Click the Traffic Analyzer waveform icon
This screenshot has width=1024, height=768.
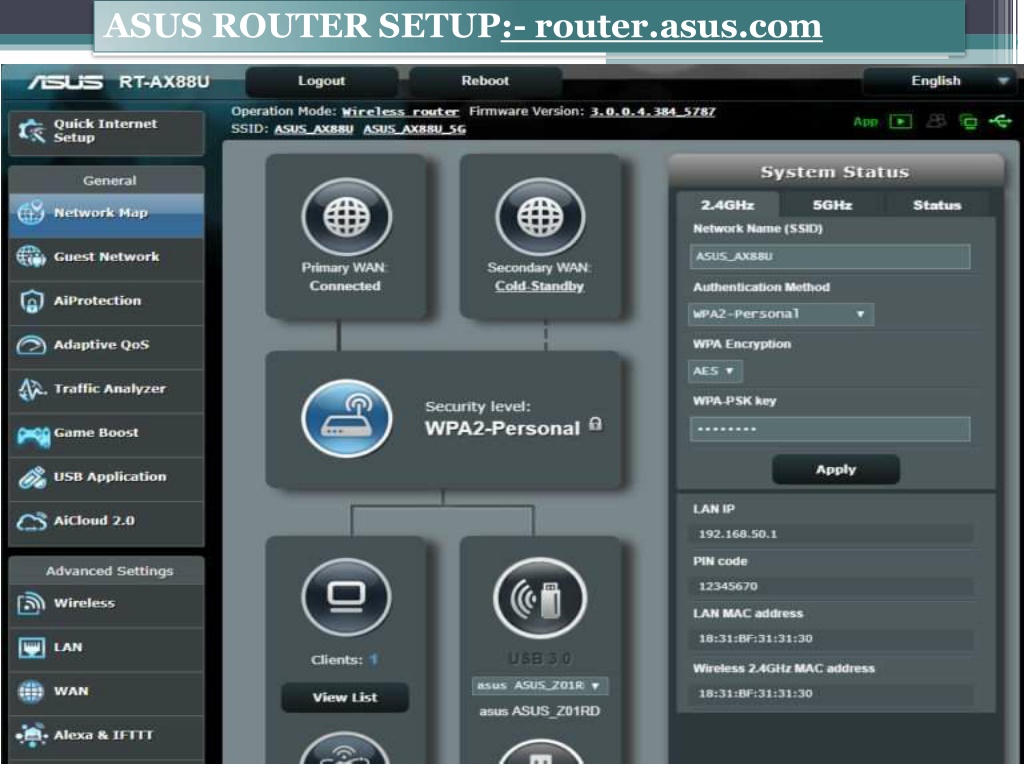[x=31, y=389]
